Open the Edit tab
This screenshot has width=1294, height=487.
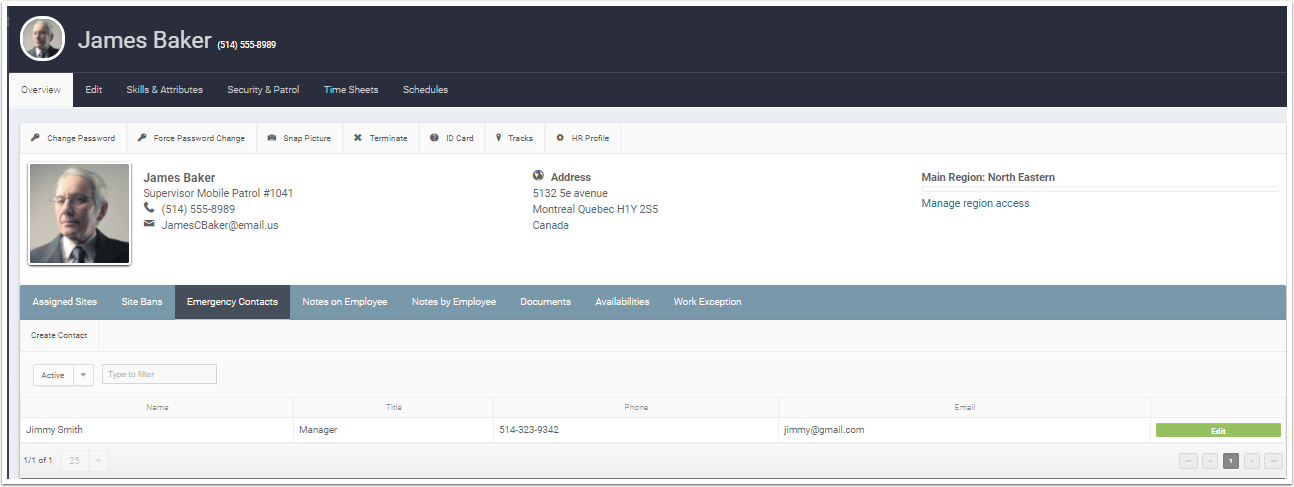(x=94, y=90)
